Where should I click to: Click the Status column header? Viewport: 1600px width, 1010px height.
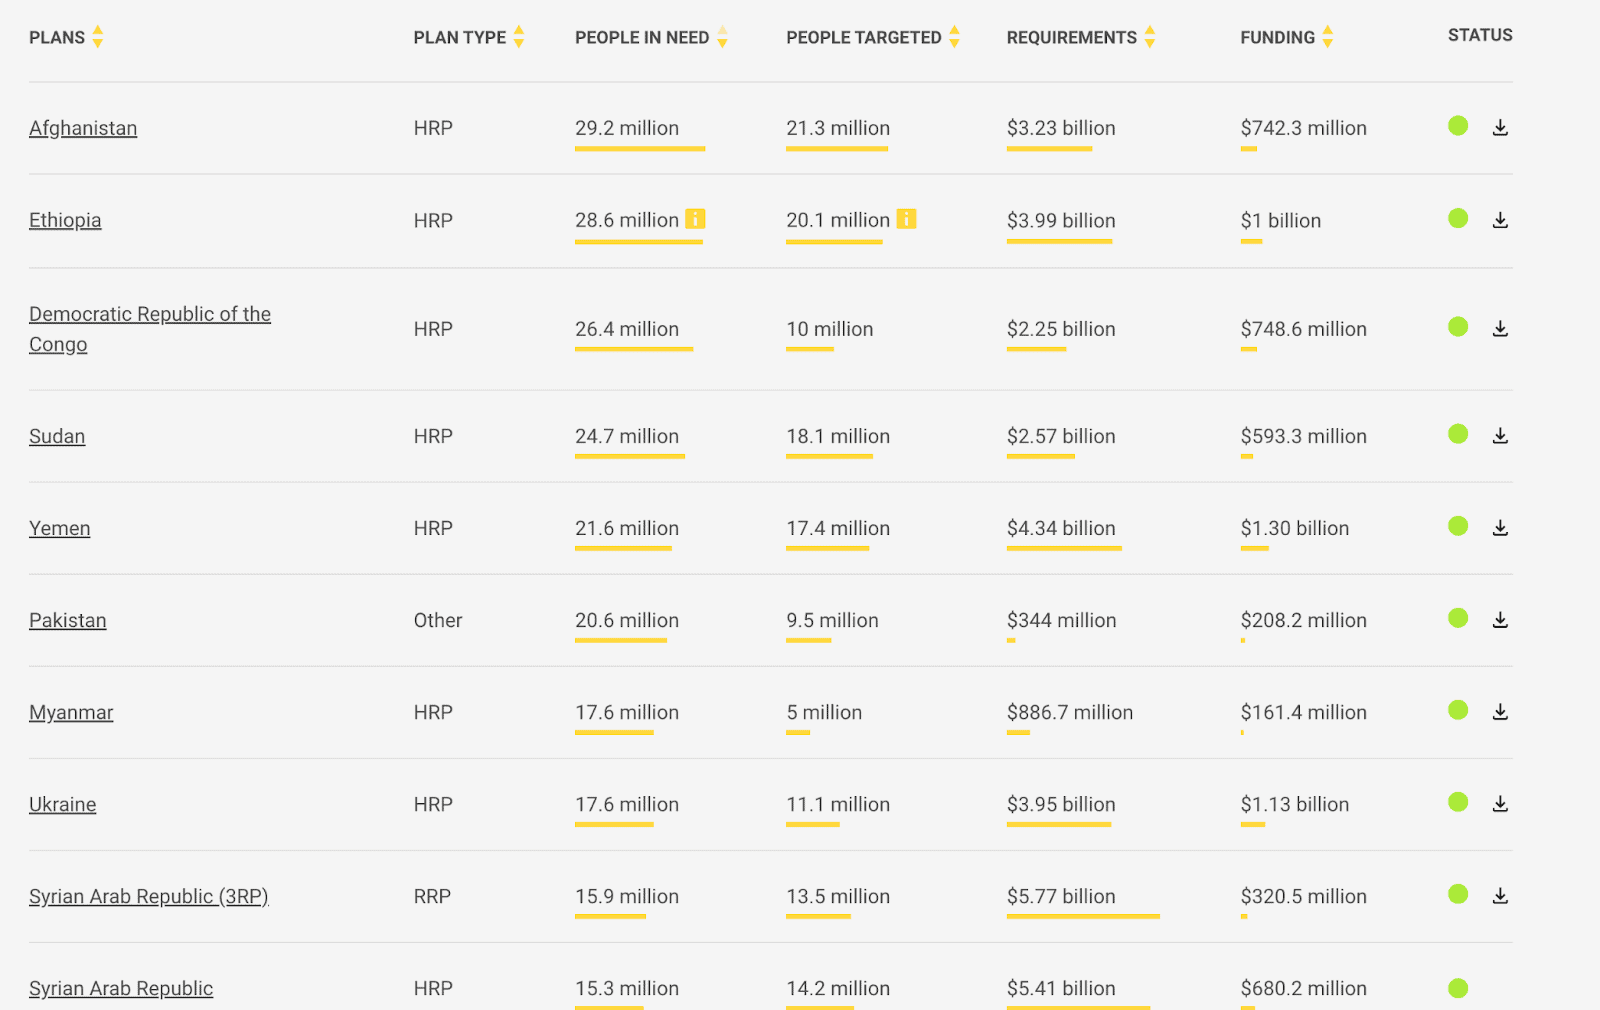coord(1480,35)
